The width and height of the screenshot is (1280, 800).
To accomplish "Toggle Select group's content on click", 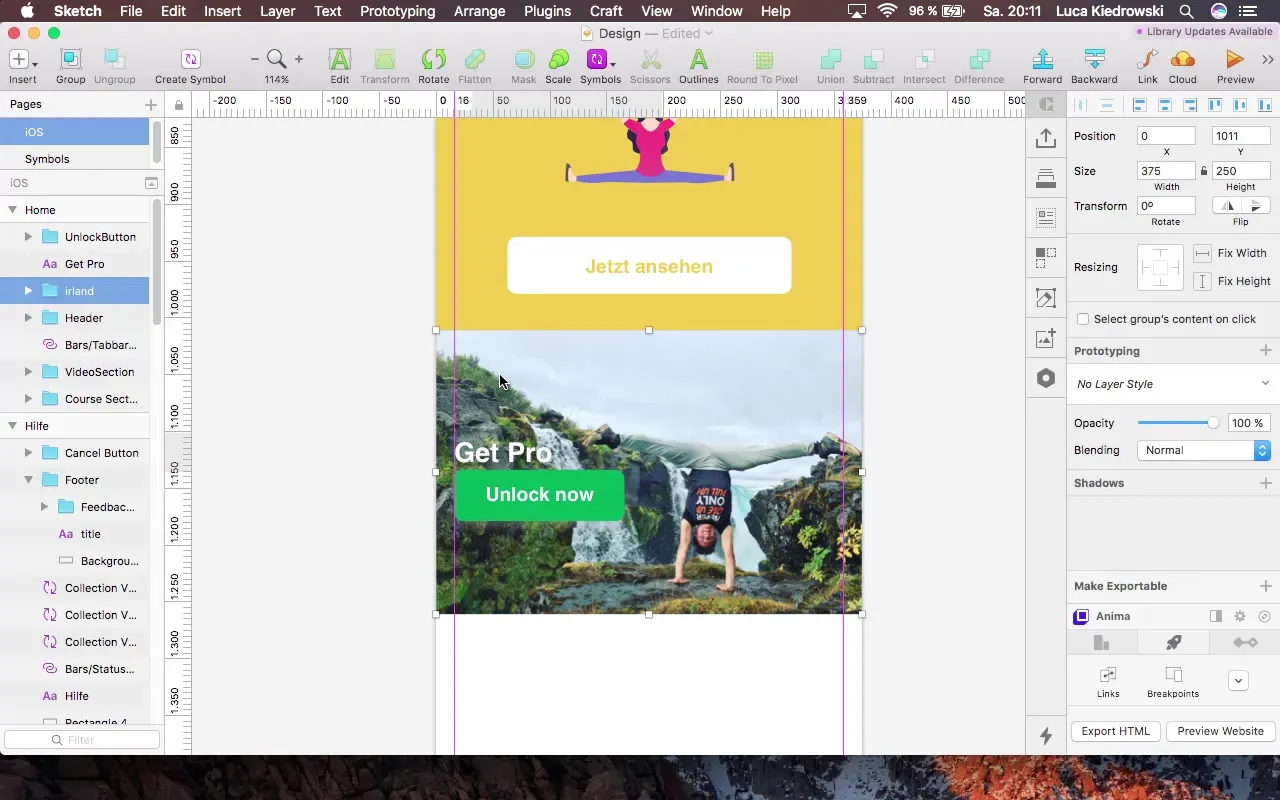I will pyautogui.click(x=1083, y=319).
